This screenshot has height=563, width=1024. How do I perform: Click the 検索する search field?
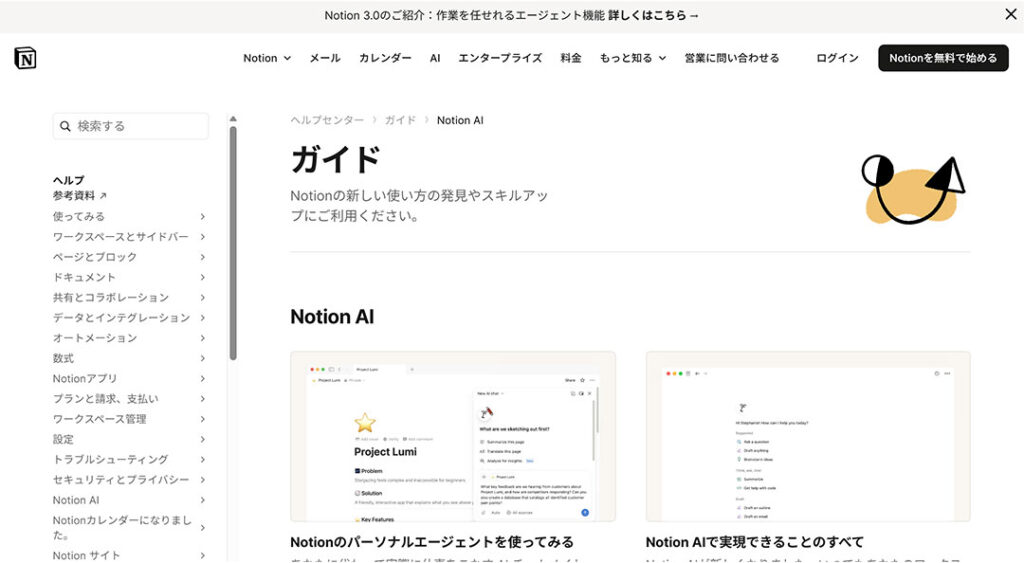[x=131, y=126]
